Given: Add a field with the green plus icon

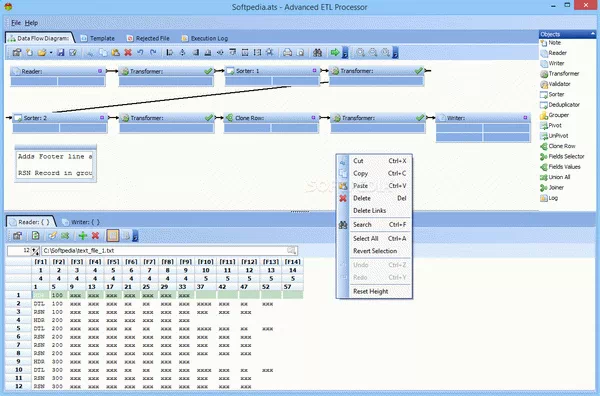Looking at the screenshot, I should coord(83,236).
